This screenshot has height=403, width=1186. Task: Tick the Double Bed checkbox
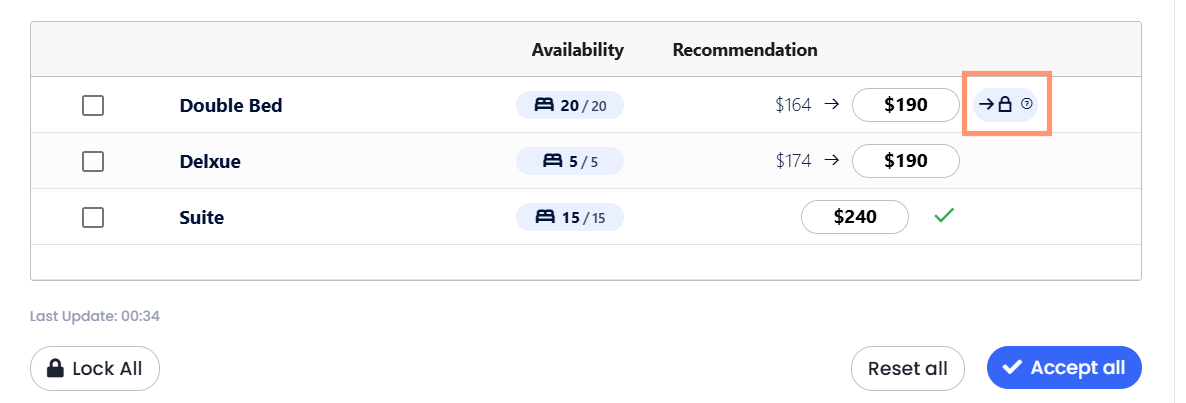[93, 105]
